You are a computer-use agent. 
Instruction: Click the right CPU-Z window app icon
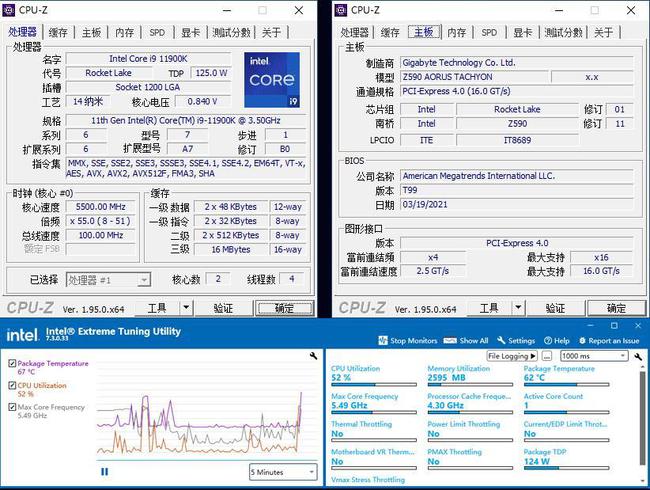tap(340, 10)
